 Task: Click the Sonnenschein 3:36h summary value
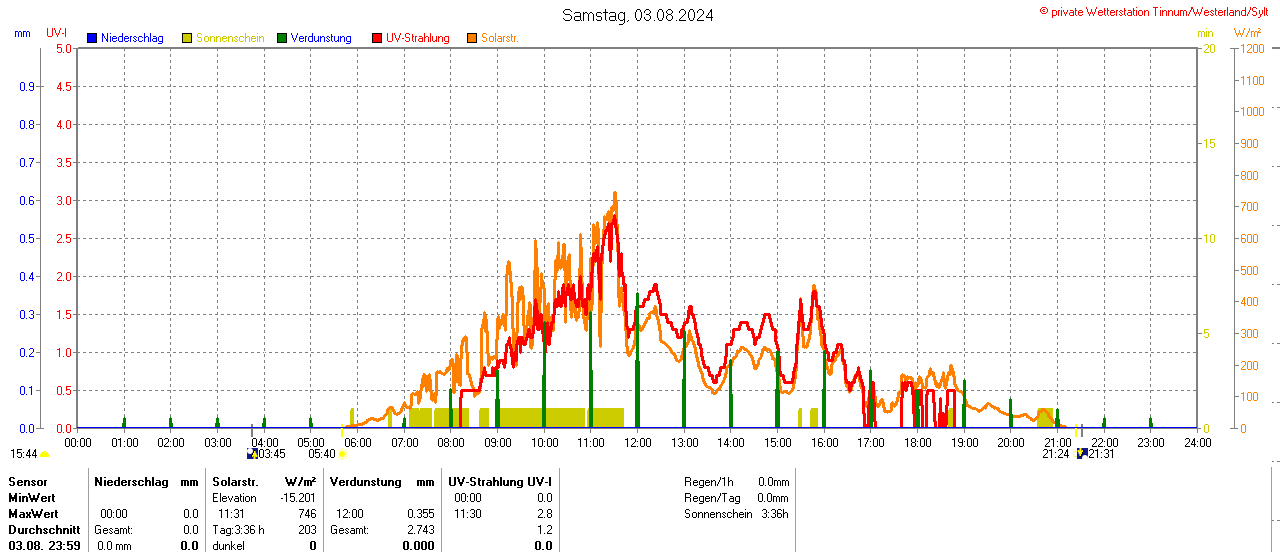(x=773, y=514)
